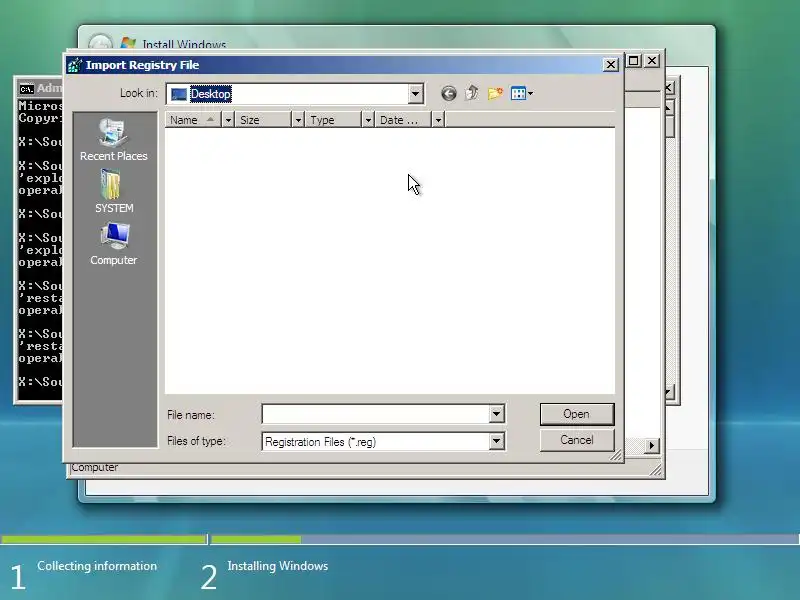Image resolution: width=800 pixels, height=600 pixels.
Task: Sort by Size column header
Action: click(263, 120)
